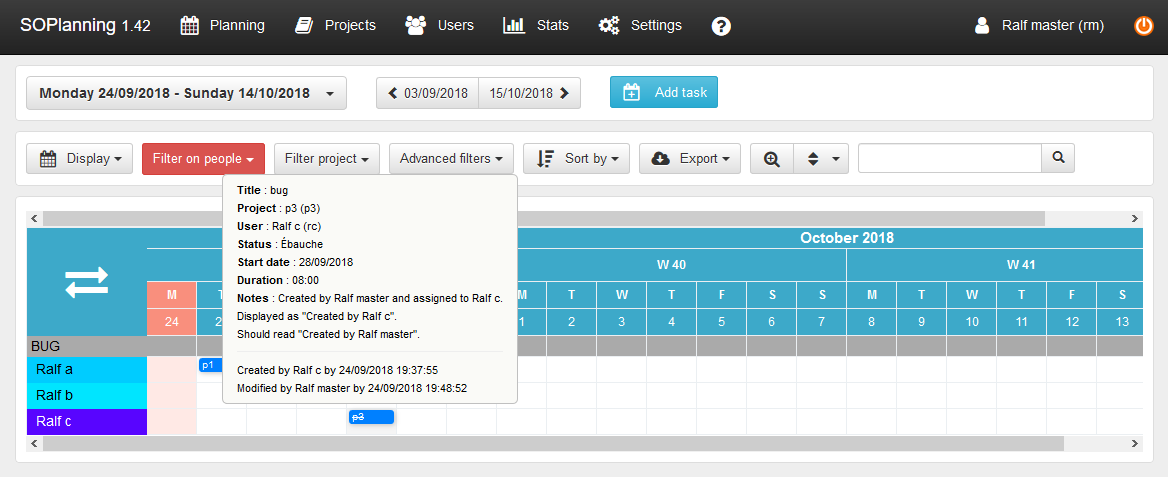Open the Ralf master user account

pyautogui.click(x=1040, y=26)
